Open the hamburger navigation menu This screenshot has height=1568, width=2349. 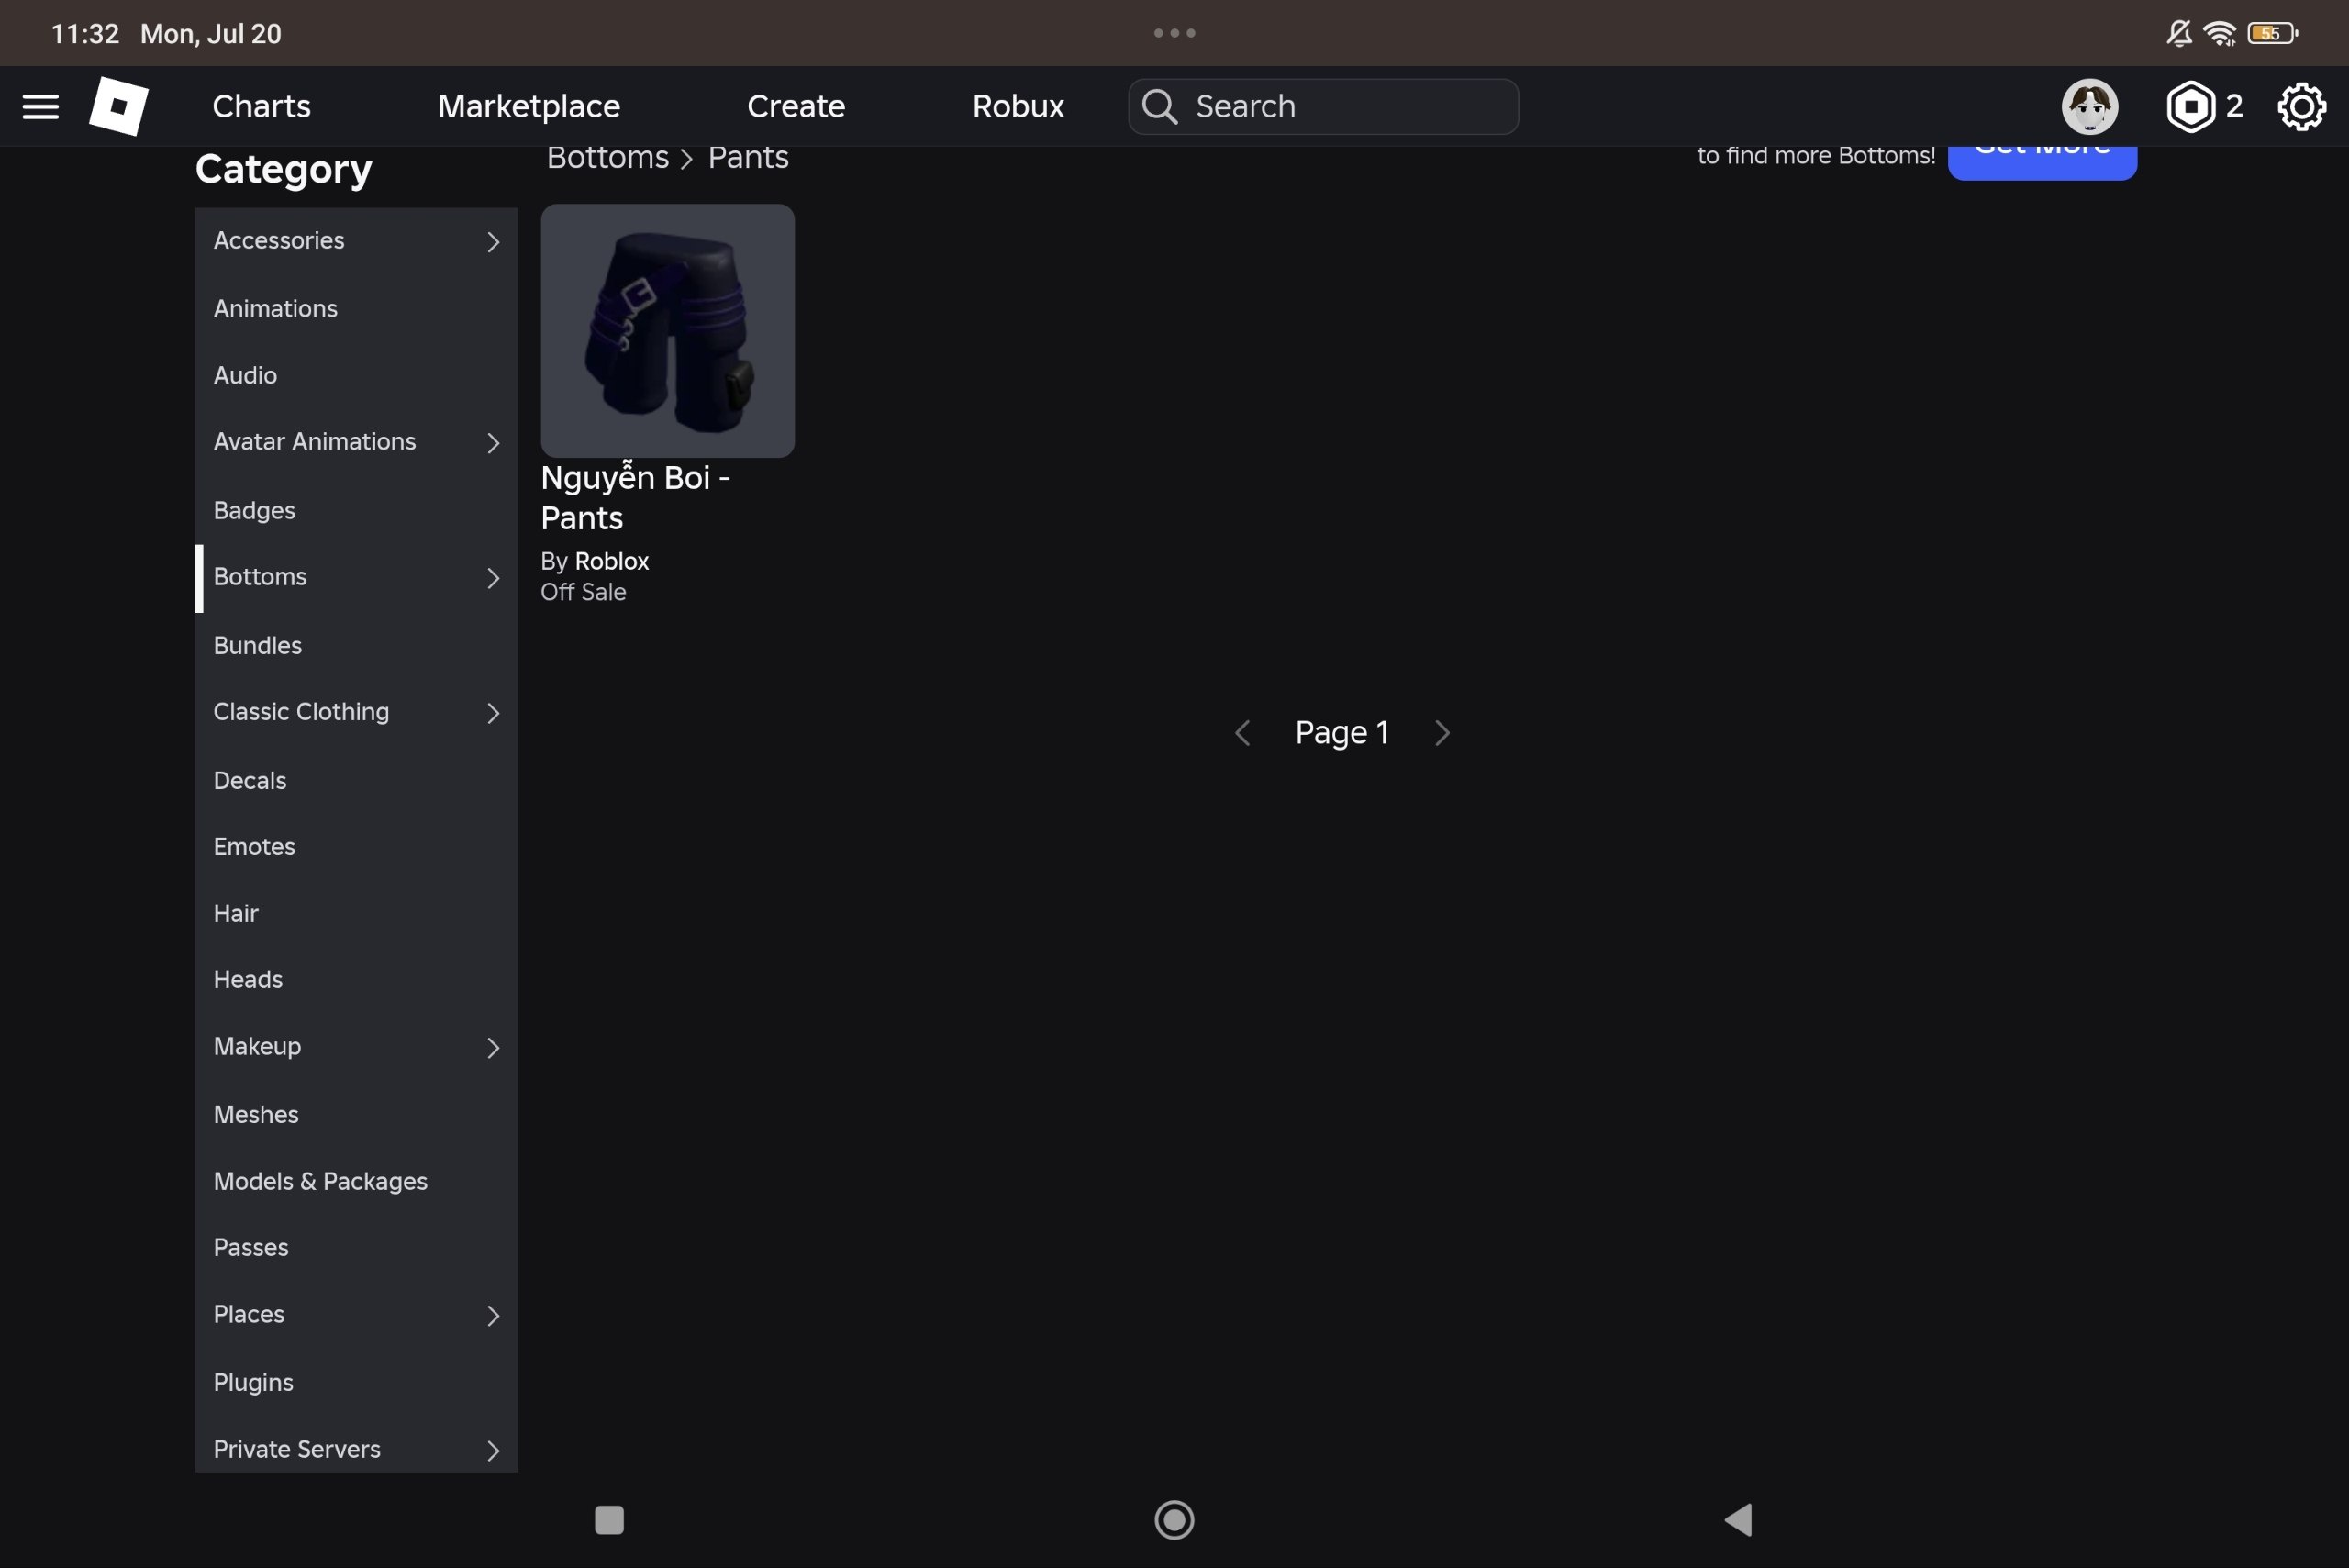point(40,106)
